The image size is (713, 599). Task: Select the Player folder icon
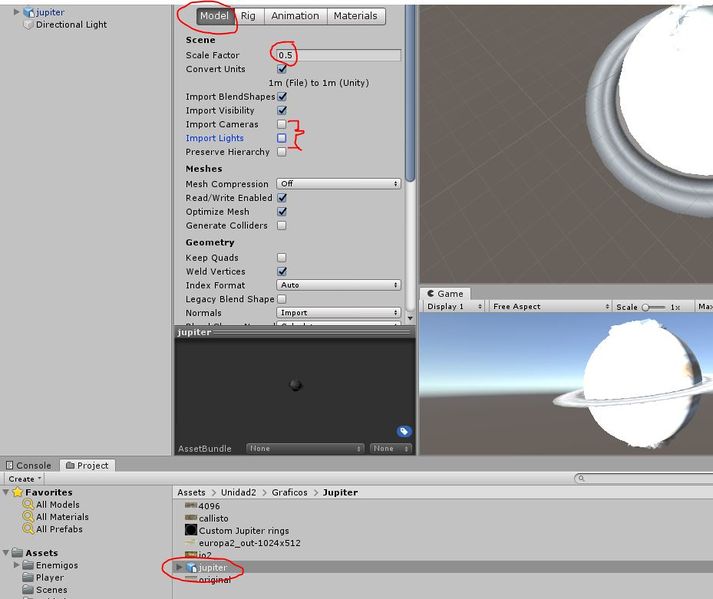tap(28, 577)
